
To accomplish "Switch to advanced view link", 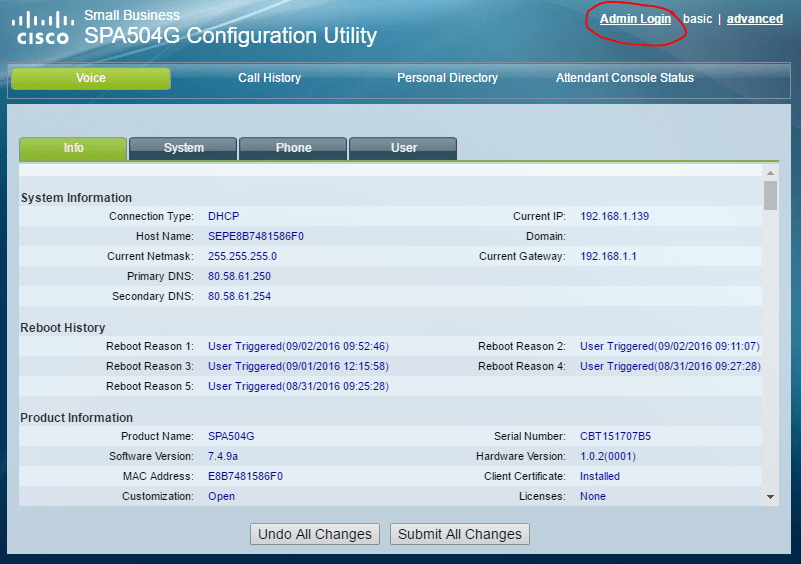I will click(755, 19).
